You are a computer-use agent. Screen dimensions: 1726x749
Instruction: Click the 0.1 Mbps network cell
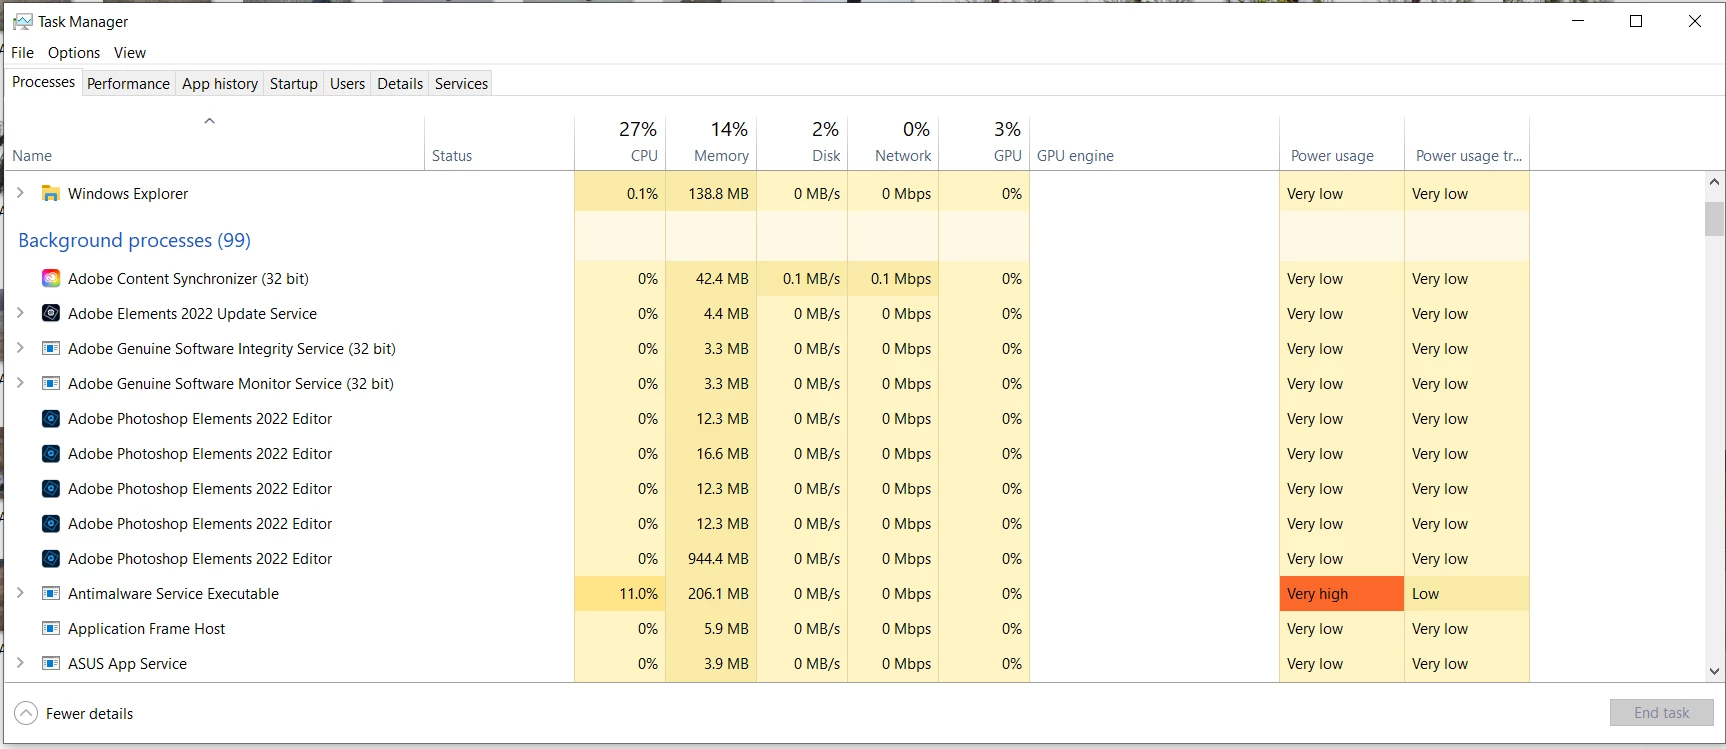click(x=893, y=279)
